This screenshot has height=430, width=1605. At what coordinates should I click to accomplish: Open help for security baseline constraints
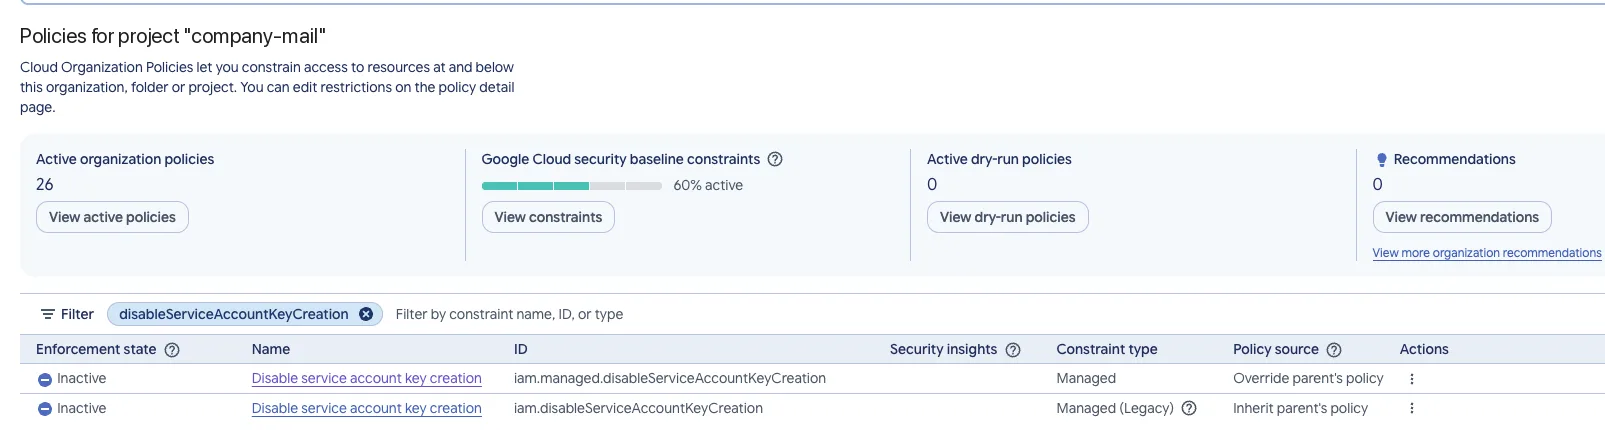click(x=775, y=159)
